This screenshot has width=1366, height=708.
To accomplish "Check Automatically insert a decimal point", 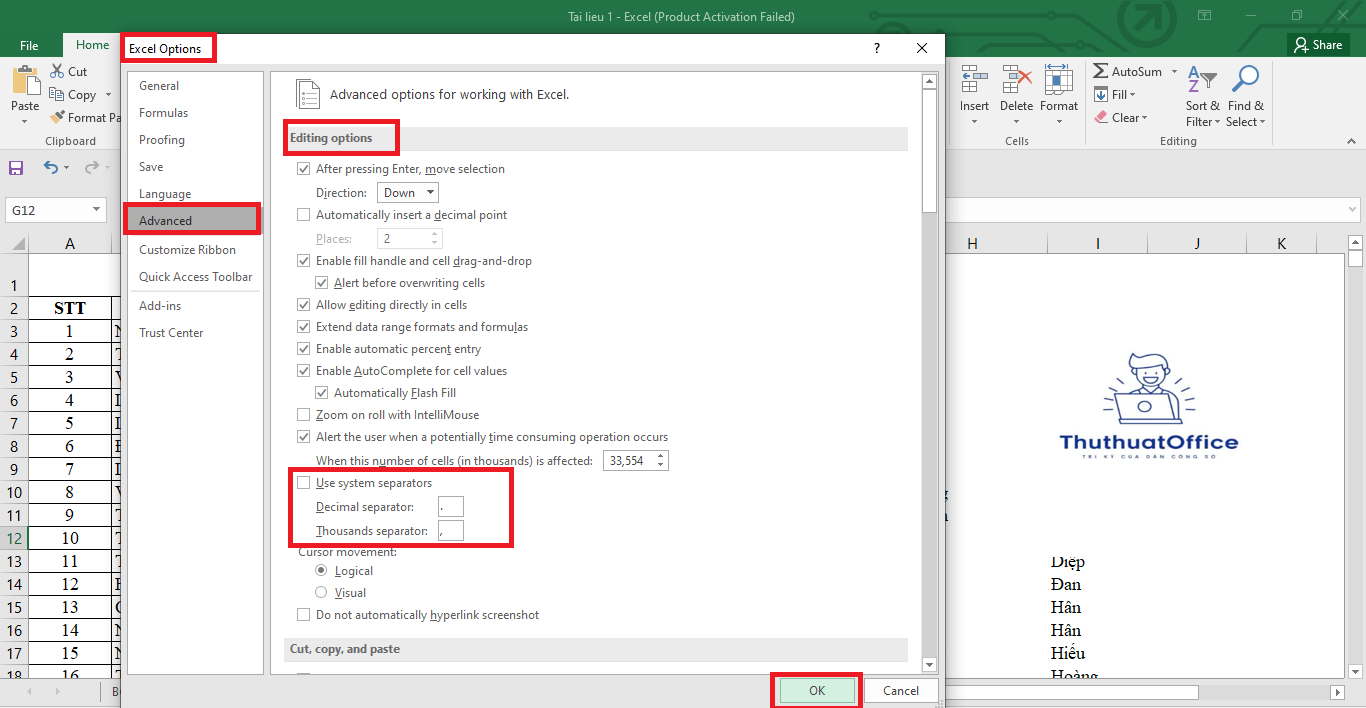I will click(x=304, y=215).
